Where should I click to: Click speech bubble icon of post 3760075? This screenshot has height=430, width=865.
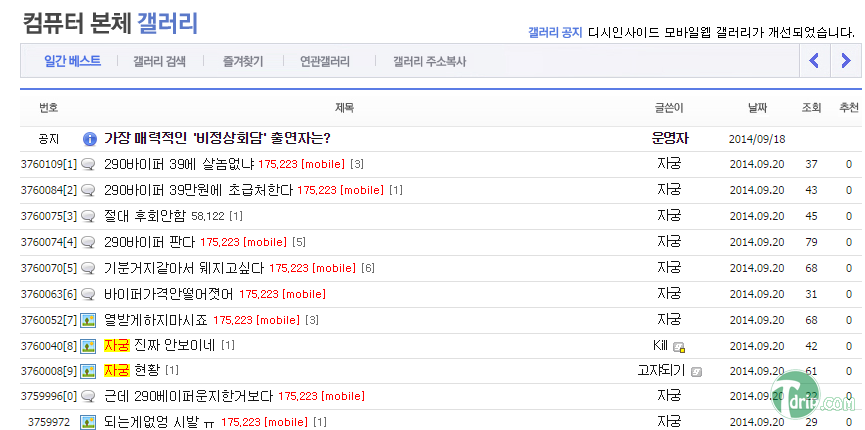88,216
